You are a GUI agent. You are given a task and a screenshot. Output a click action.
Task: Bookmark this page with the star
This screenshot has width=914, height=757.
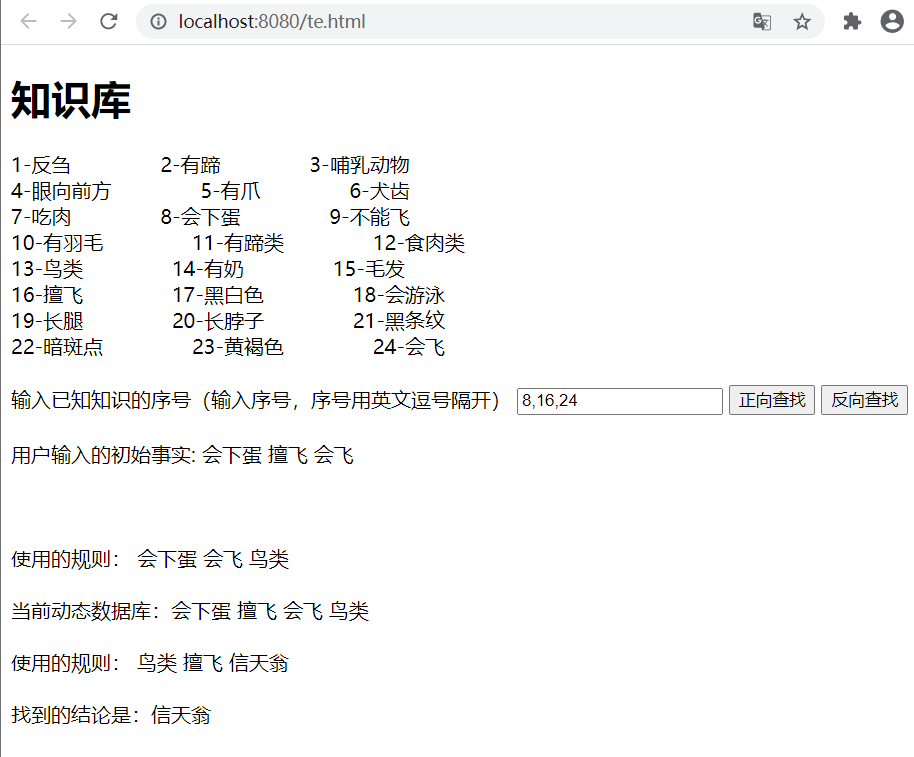[x=802, y=22]
